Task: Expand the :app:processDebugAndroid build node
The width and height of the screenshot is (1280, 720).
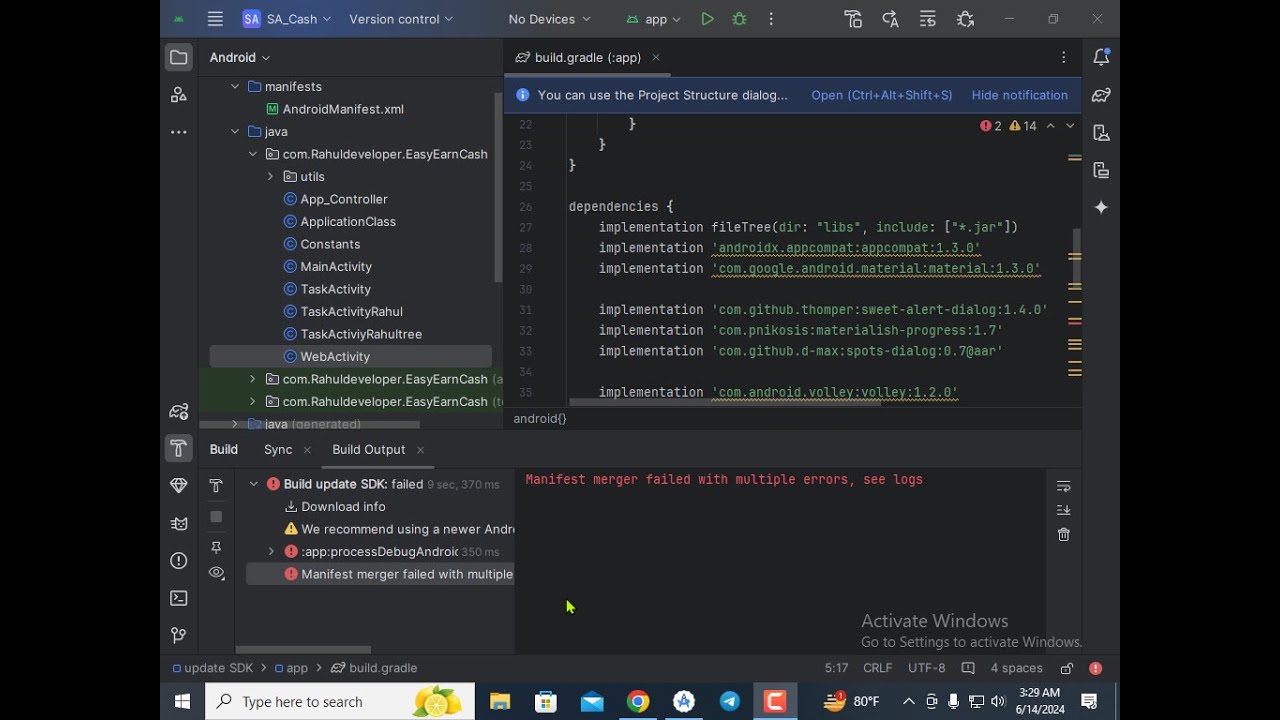Action: pyautogui.click(x=271, y=552)
